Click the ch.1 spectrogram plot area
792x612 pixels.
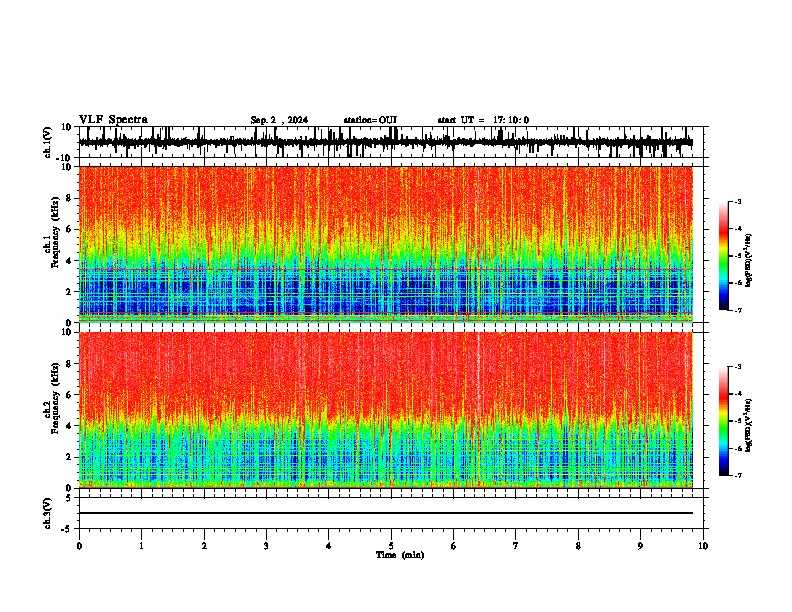coord(386,244)
